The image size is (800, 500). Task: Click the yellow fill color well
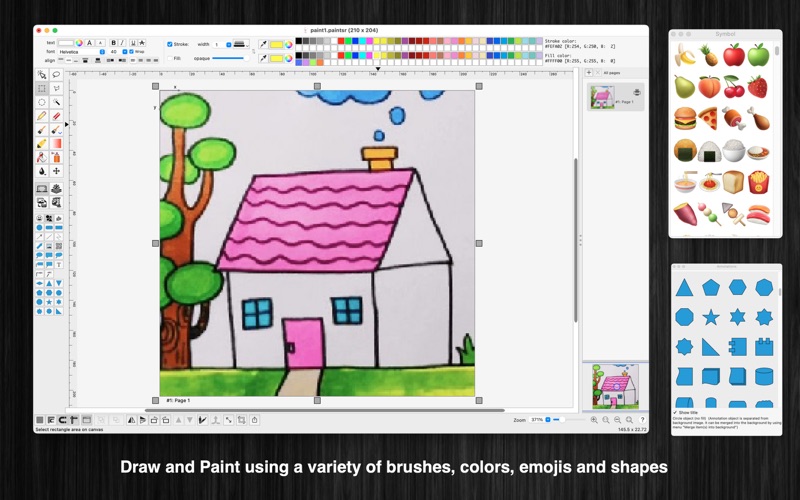[x=277, y=58]
